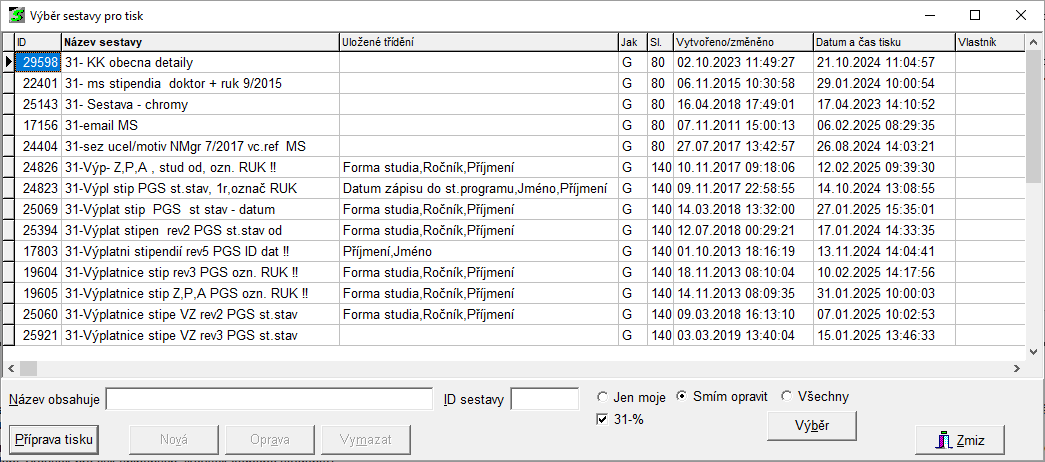Choose the Všechny radio button

[787, 397]
